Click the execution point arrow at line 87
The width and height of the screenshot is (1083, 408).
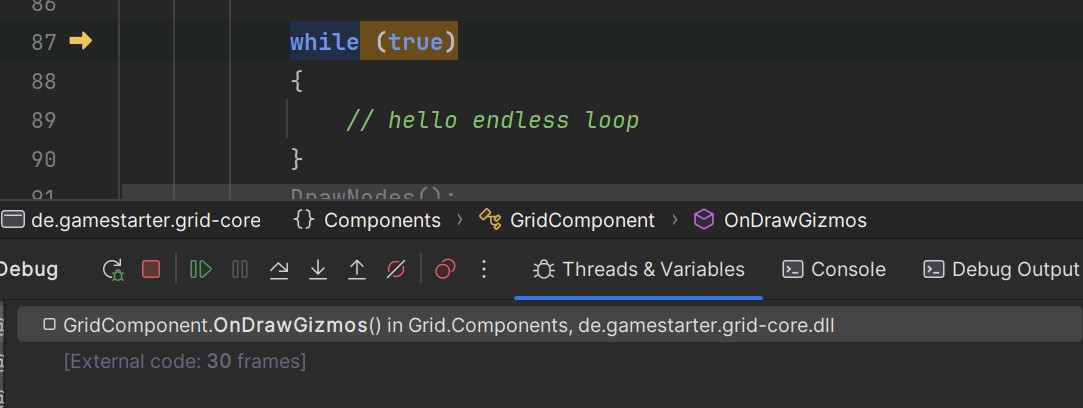(x=80, y=42)
